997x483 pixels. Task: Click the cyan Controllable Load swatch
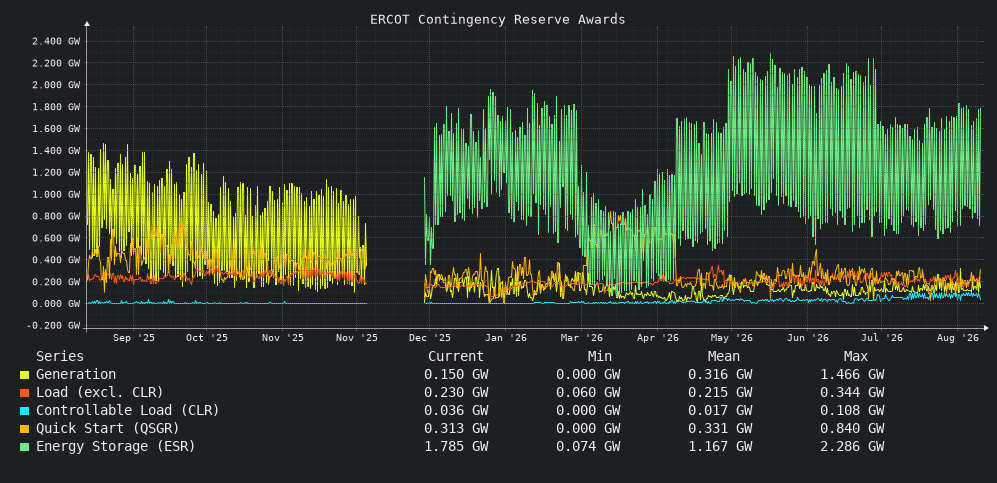[x=24, y=411]
